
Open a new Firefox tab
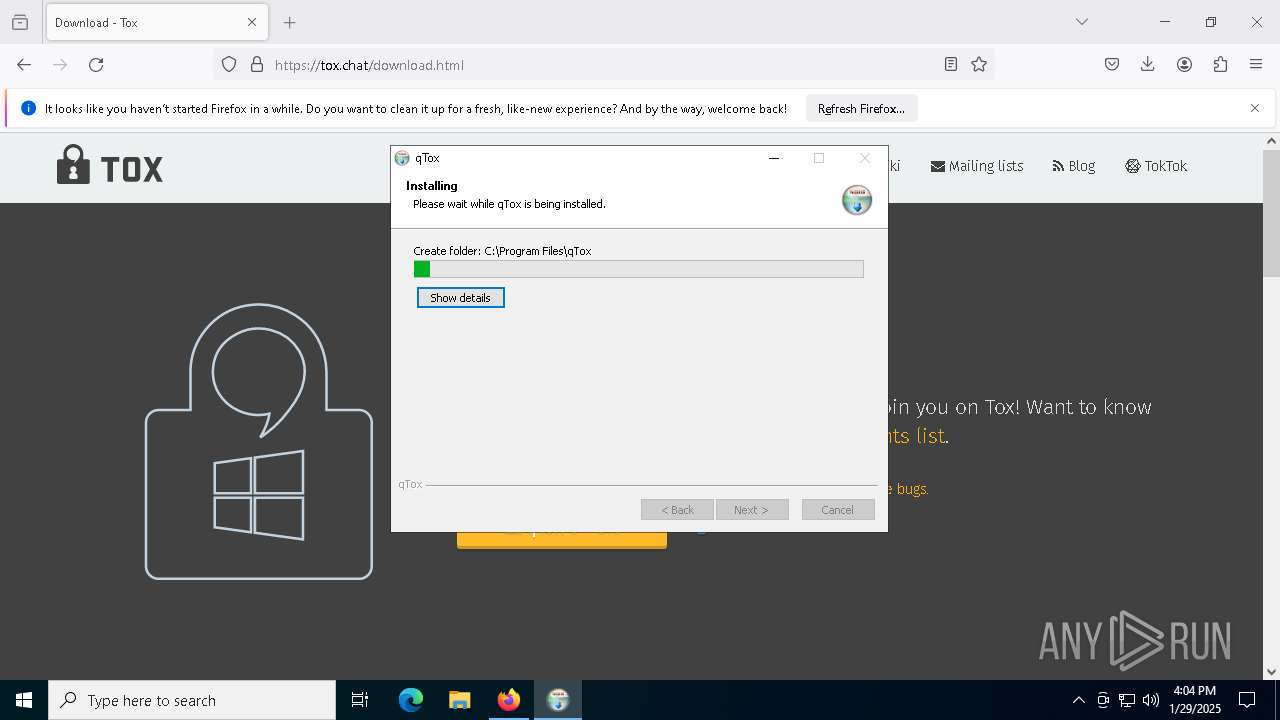[x=290, y=22]
